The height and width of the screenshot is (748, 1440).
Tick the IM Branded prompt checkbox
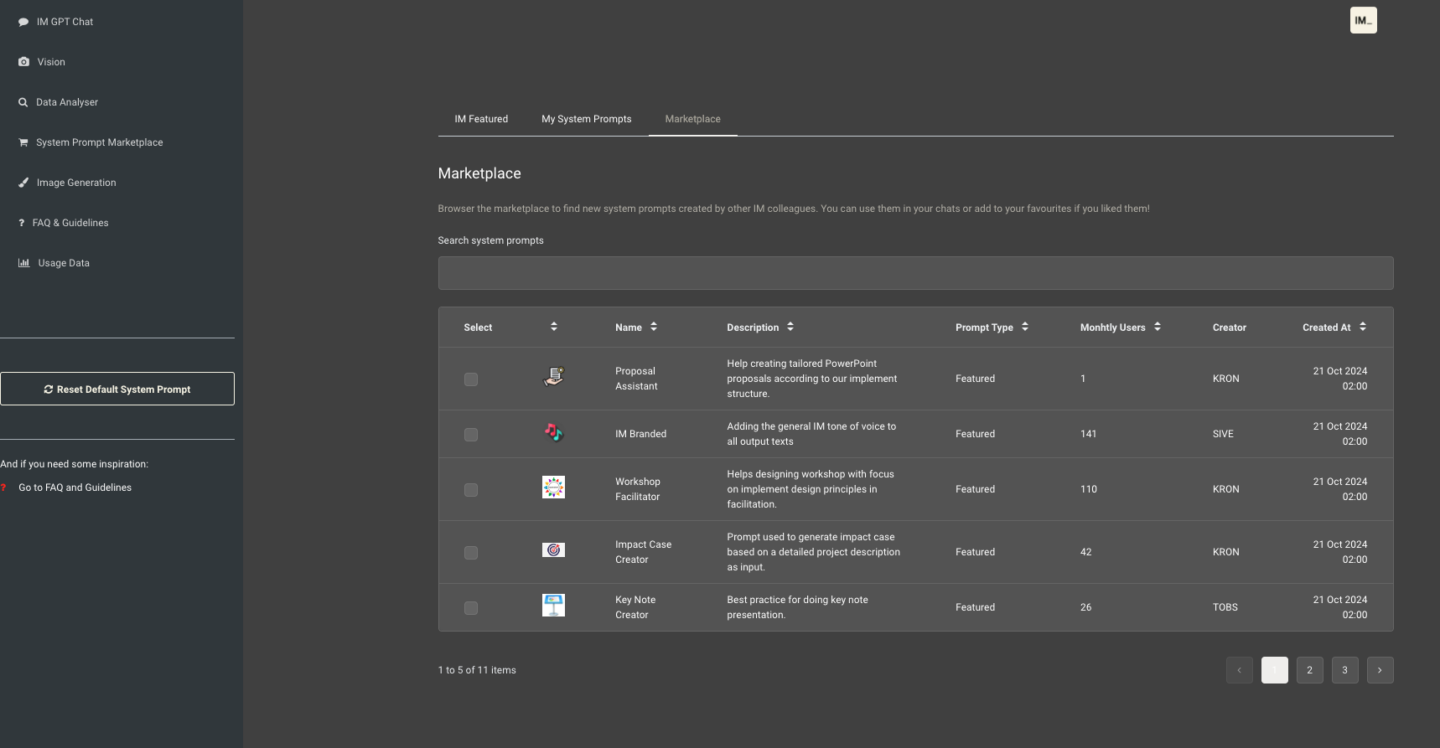click(471, 435)
